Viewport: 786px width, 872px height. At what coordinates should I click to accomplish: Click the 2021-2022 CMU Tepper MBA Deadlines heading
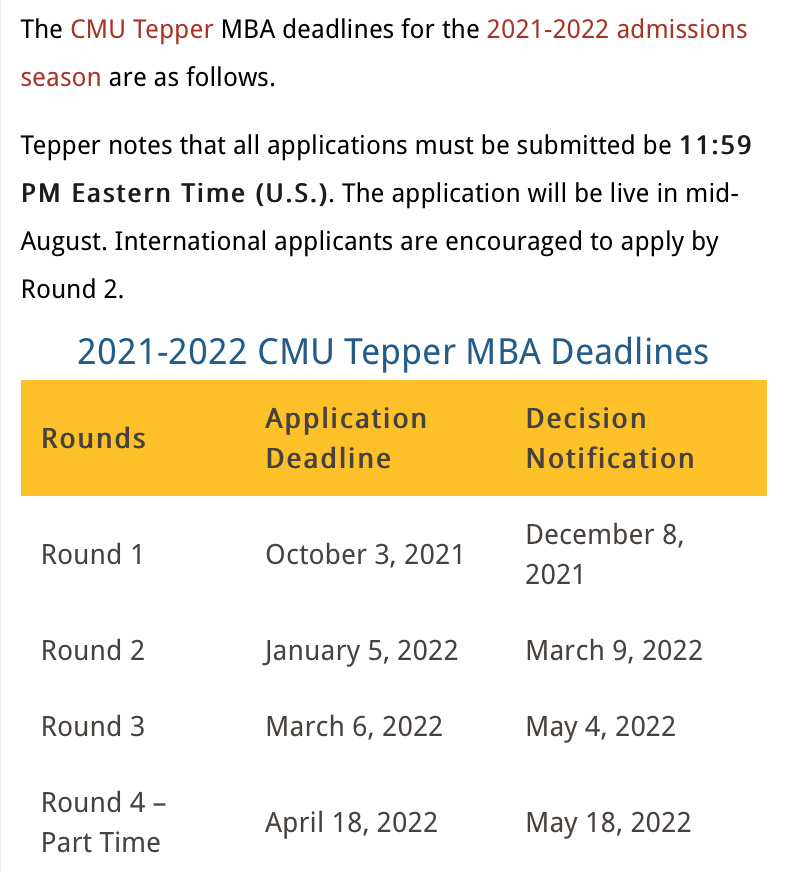coord(393,352)
